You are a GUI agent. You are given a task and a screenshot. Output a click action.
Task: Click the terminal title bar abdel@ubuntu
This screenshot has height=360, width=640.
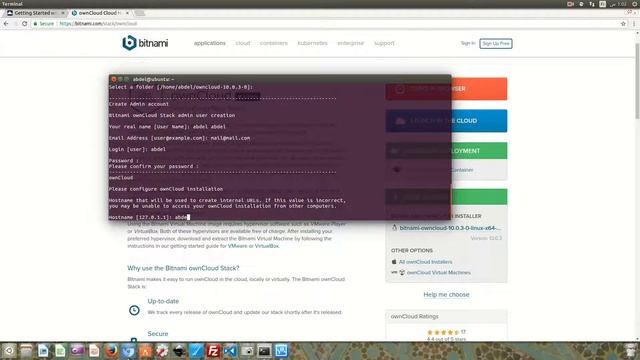click(280, 79)
